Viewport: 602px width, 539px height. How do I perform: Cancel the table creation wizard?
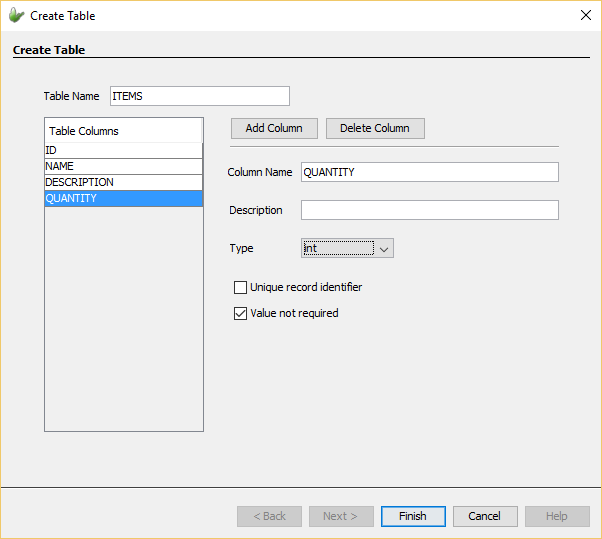click(x=485, y=516)
